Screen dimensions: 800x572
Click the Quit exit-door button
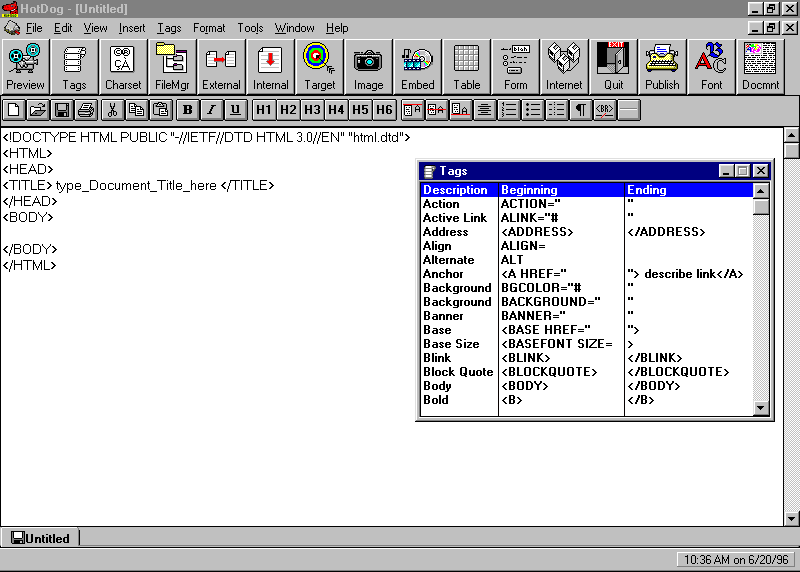pos(613,67)
